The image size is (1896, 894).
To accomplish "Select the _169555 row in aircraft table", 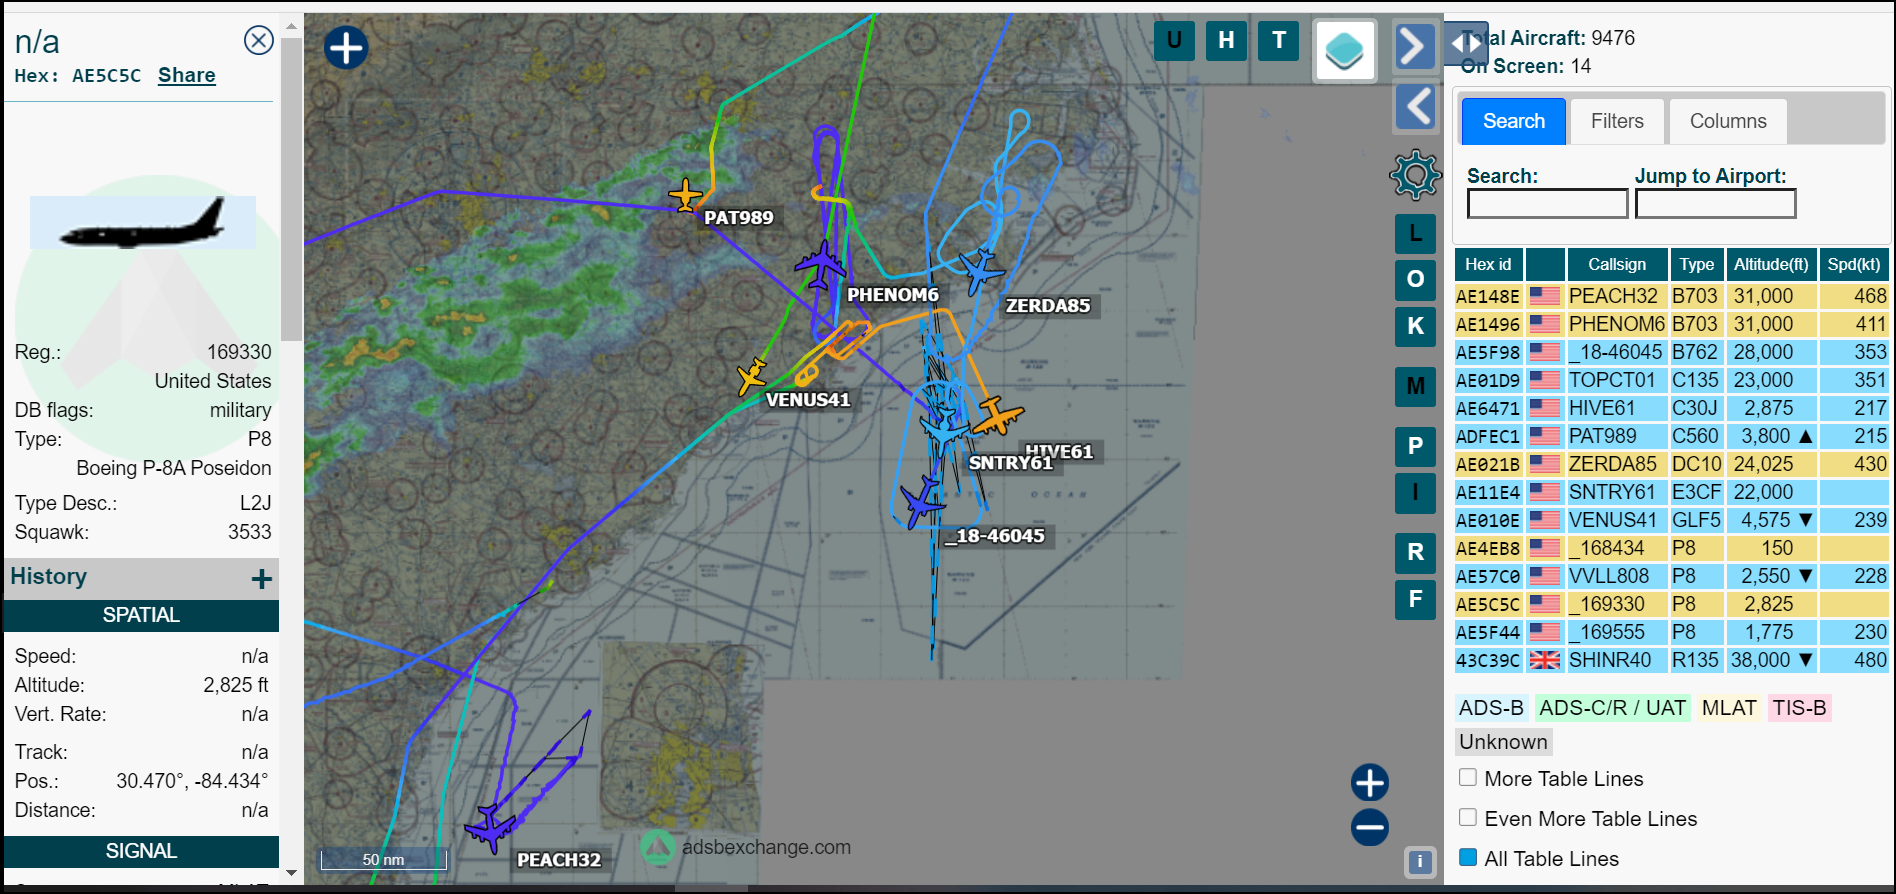I will pyautogui.click(x=1671, y=632).
